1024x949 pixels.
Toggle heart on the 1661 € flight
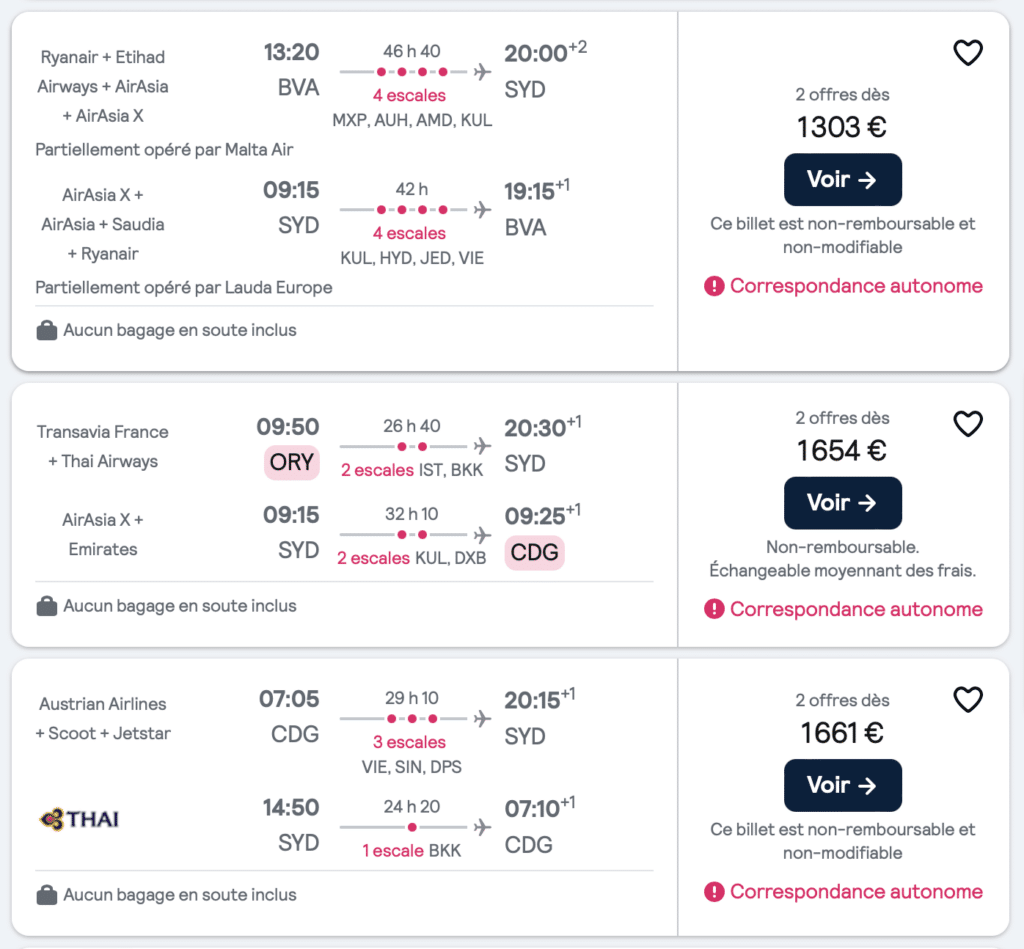click(x=968, y=700)
